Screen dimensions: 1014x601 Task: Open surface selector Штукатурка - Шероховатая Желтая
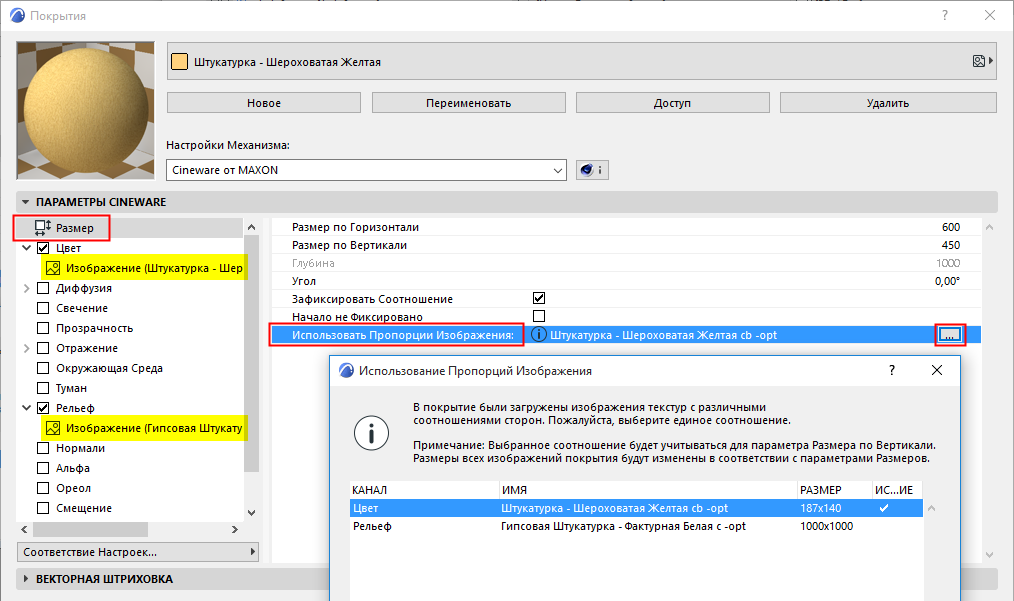point(581,61)
